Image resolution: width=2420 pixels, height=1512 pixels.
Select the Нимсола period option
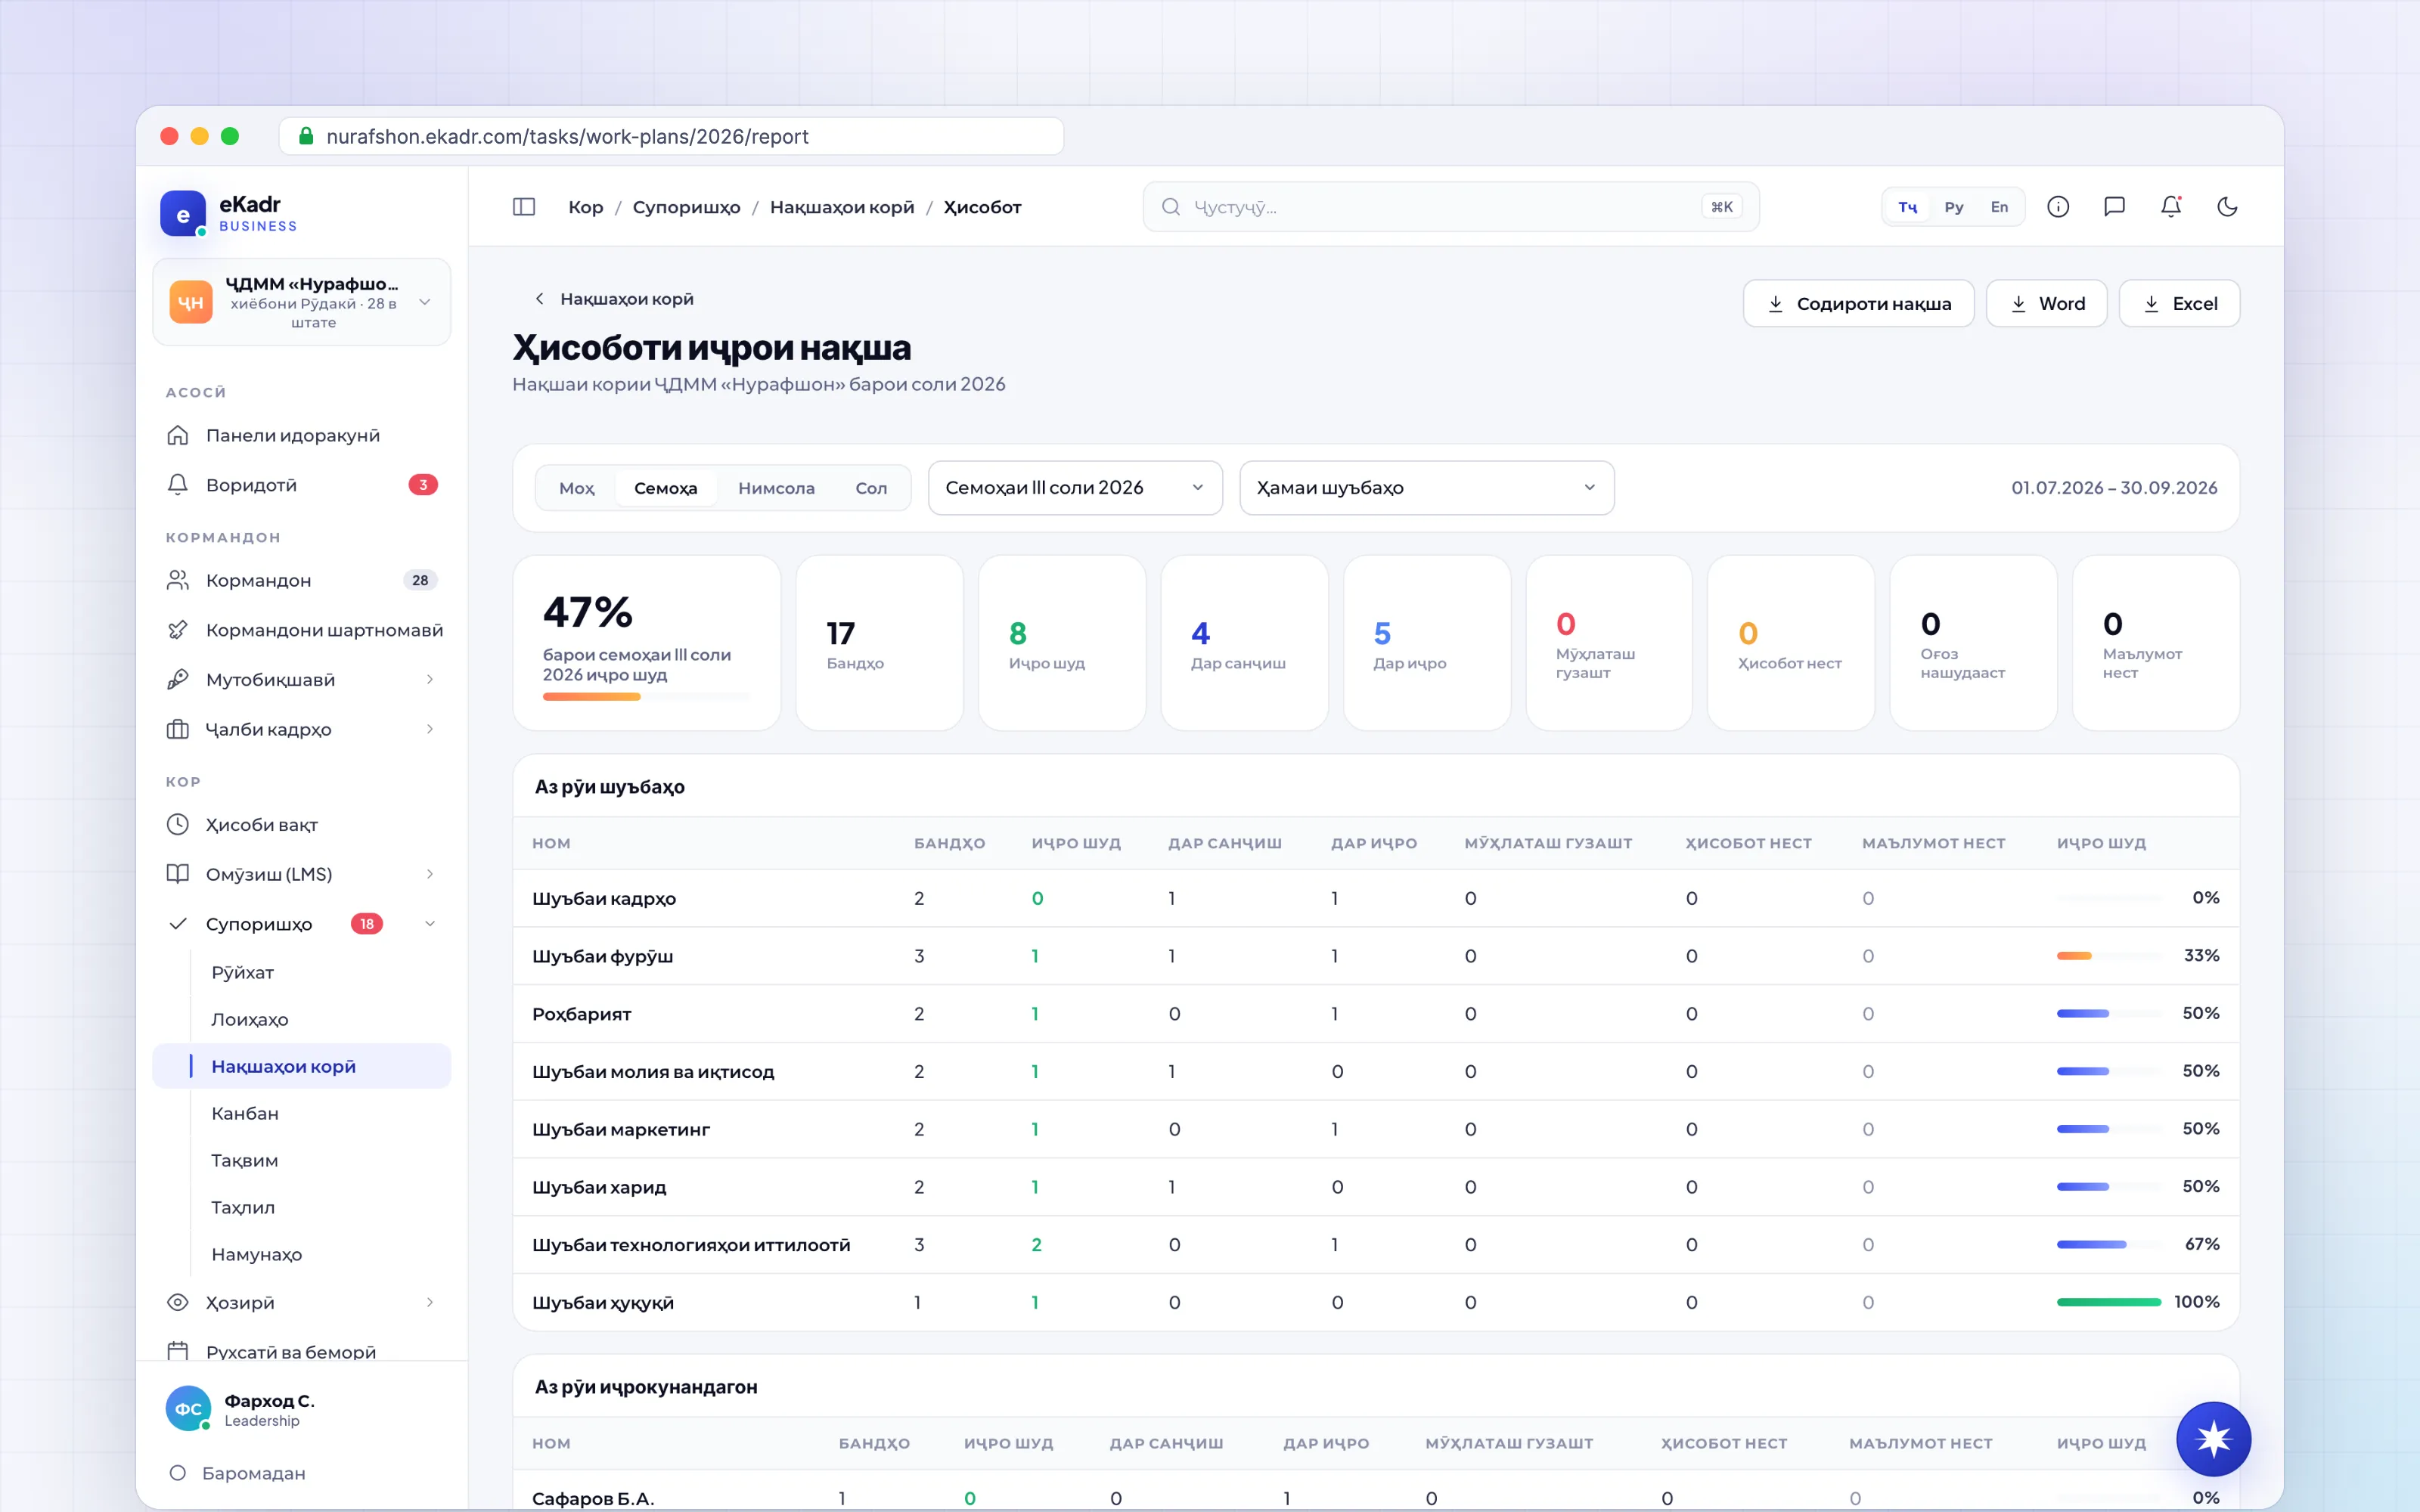pyautogui.click(x=776, y=488)
